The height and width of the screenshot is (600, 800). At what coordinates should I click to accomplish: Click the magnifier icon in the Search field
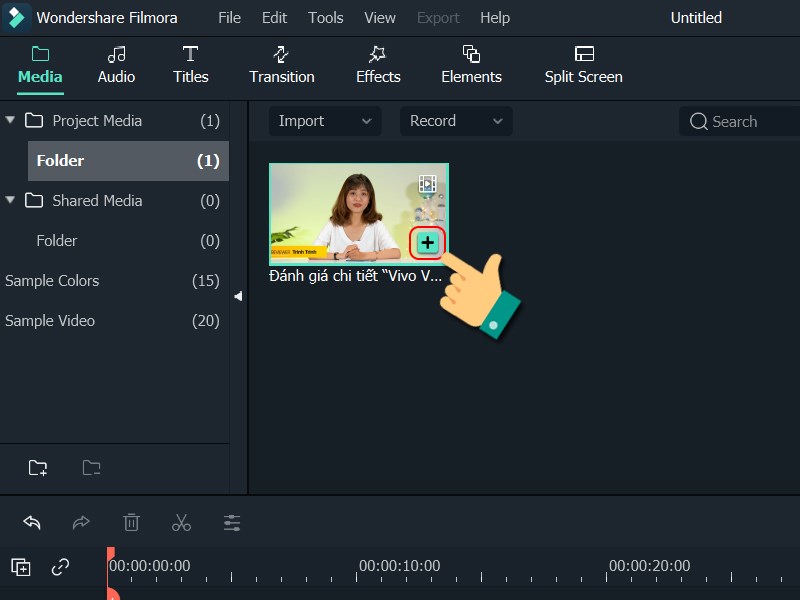(x=699, y=121)
